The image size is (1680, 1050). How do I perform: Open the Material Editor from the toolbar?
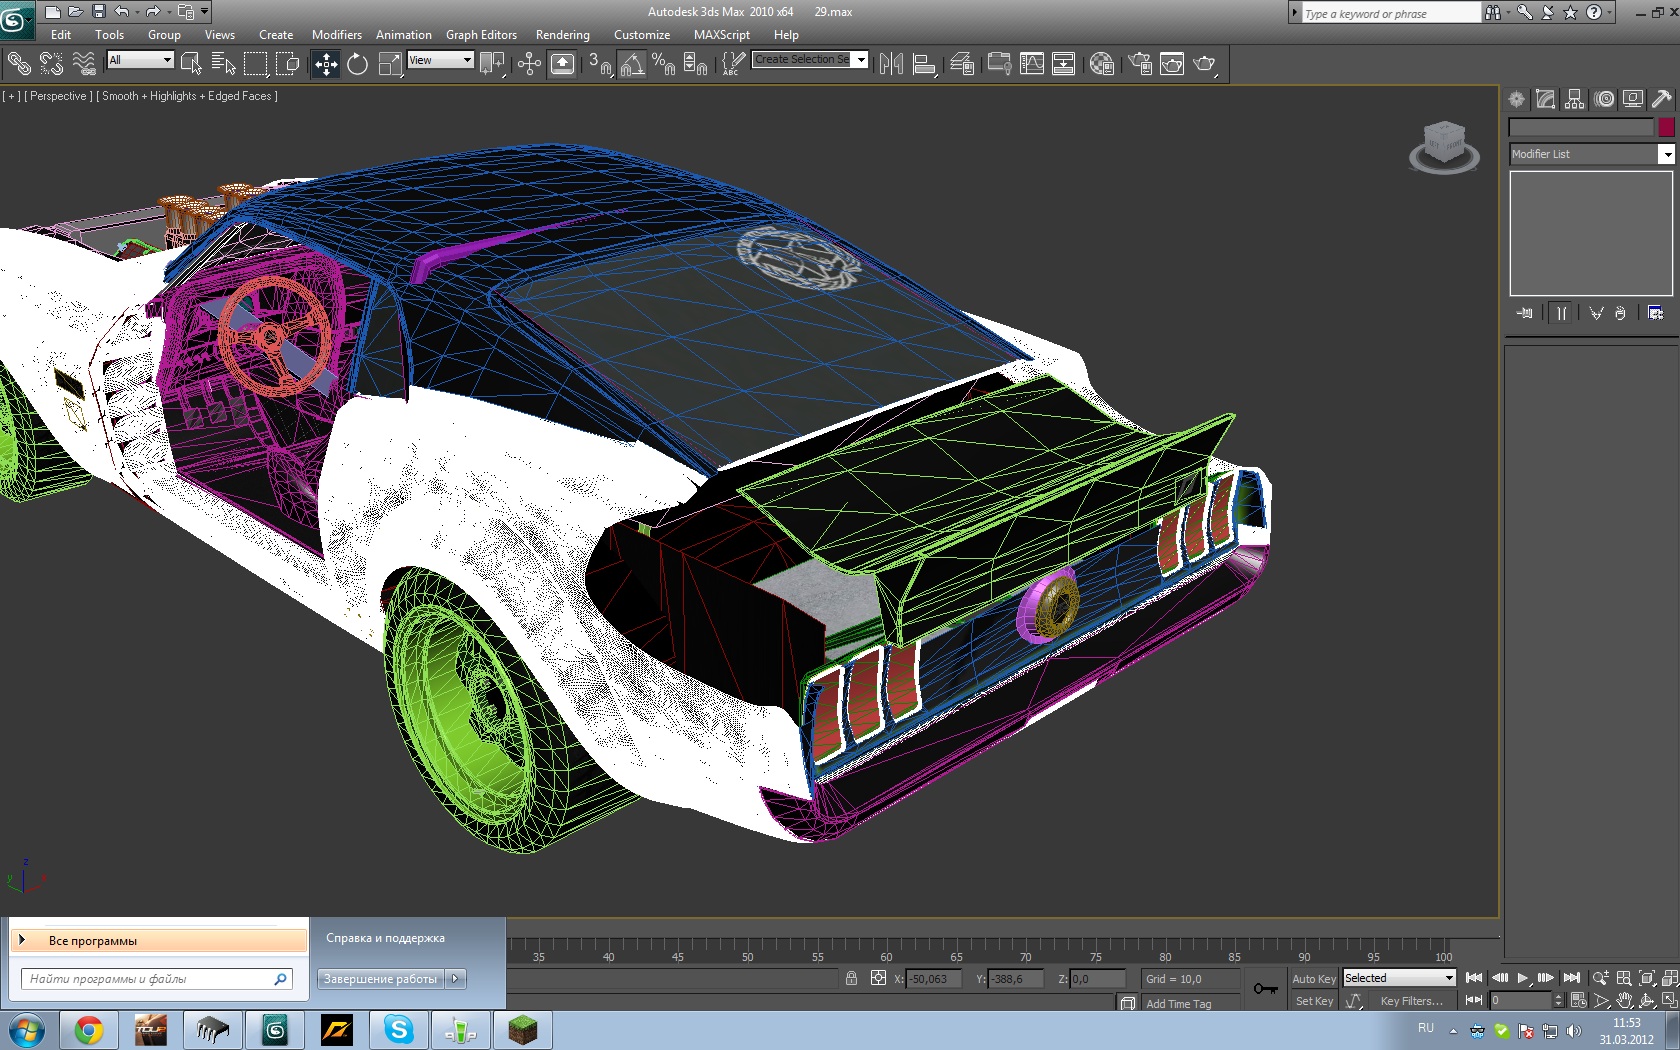point(1101,65)
